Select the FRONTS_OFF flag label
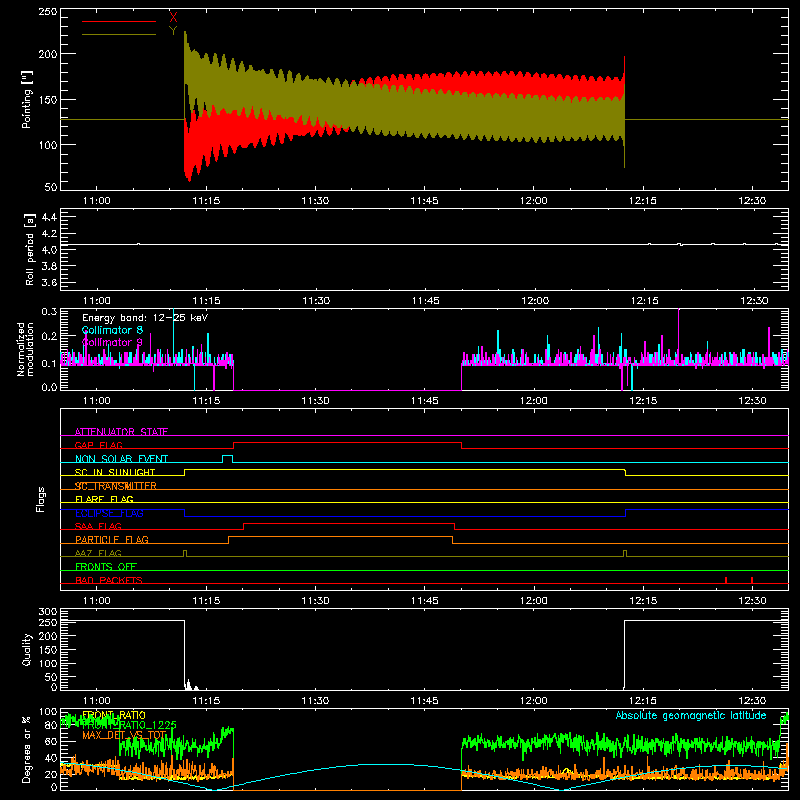 tap(106, 566)
